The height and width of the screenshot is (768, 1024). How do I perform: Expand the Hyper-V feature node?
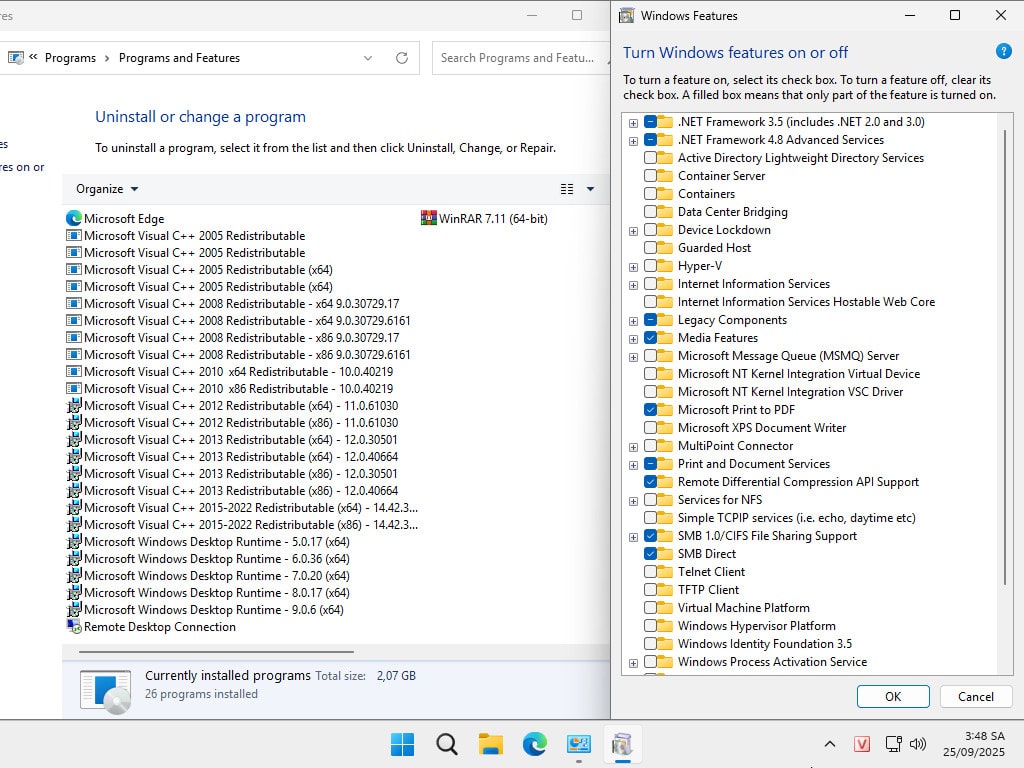tap(633, 267)
